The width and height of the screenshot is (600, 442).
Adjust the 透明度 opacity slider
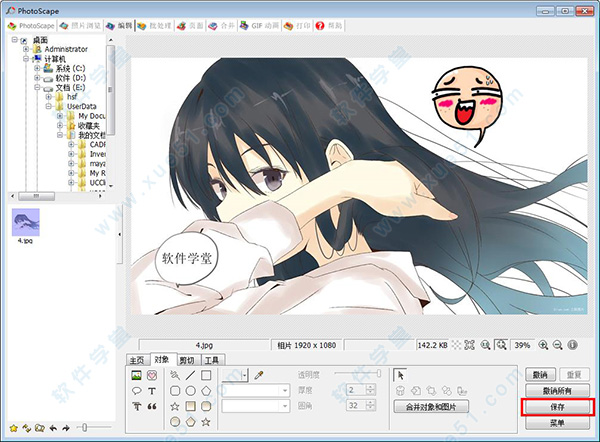(x=358, y=373)
